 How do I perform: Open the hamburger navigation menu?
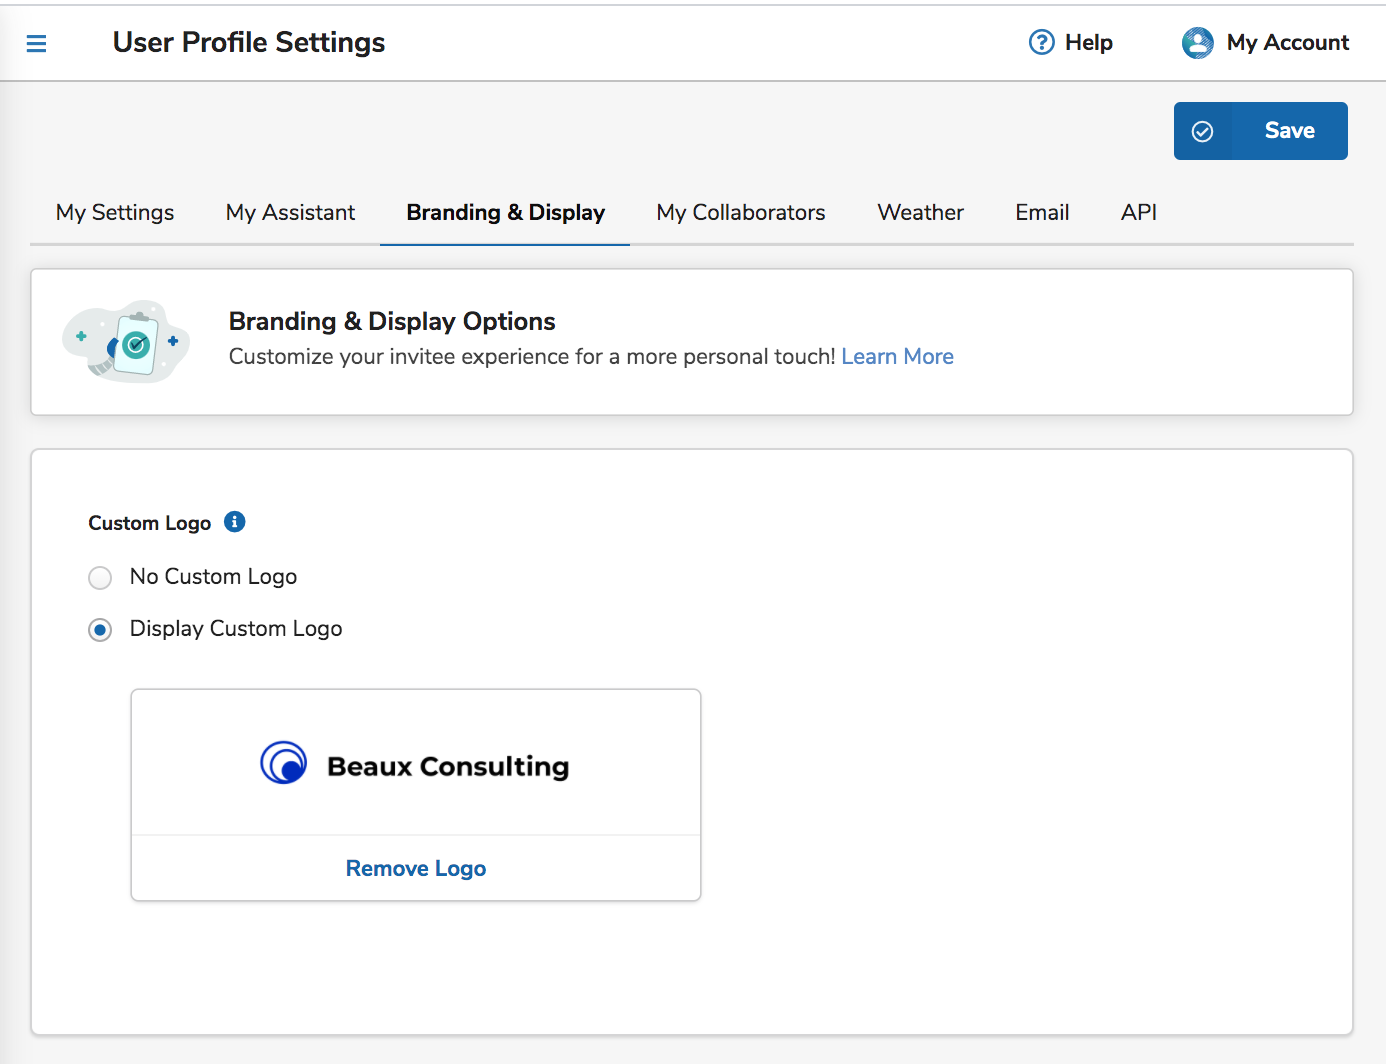pyautogui.click(x=36, y=43)
